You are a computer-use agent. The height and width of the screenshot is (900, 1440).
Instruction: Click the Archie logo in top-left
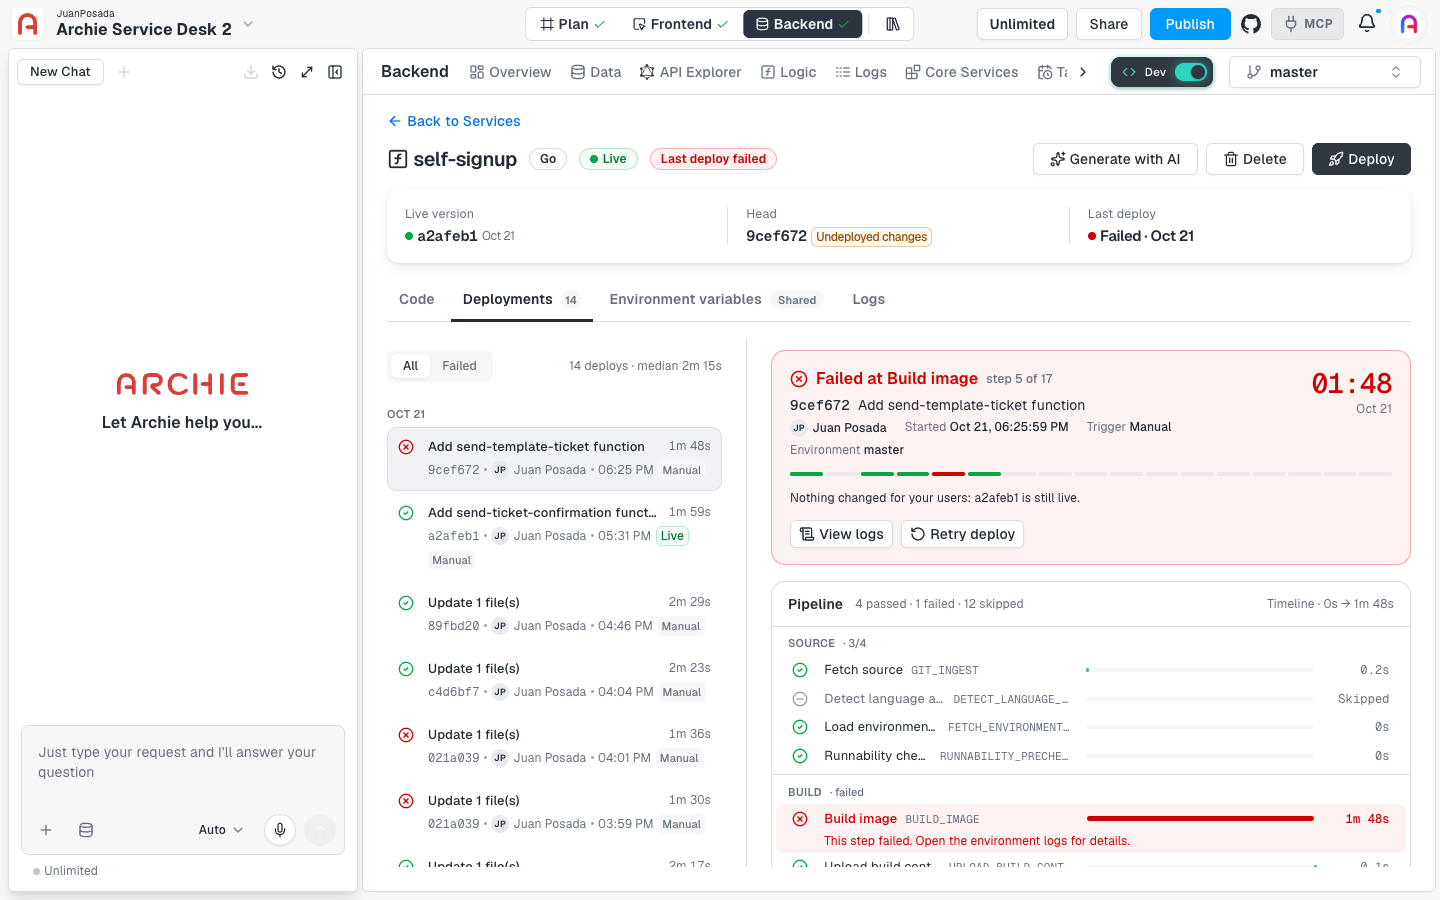(28, 24)
